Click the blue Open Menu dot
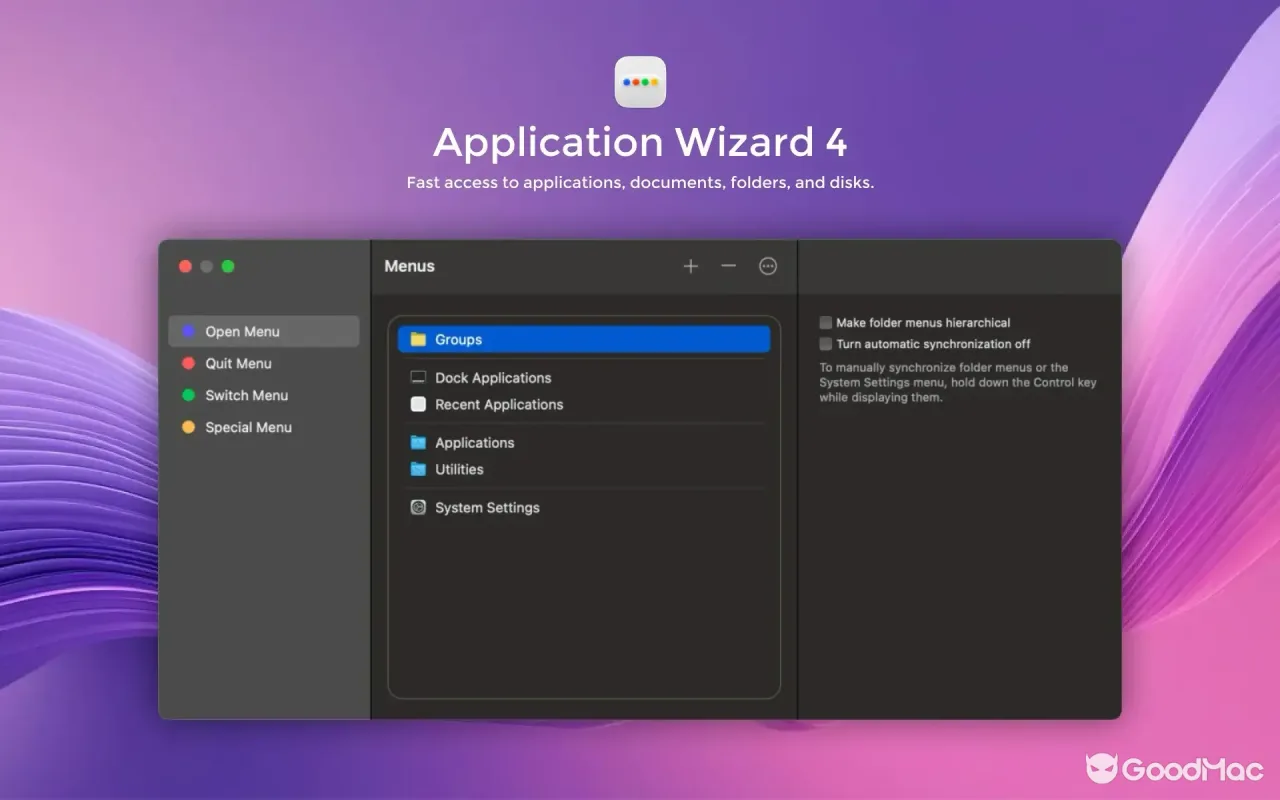This screenshot has width=1280, height=800. point(188,332)
